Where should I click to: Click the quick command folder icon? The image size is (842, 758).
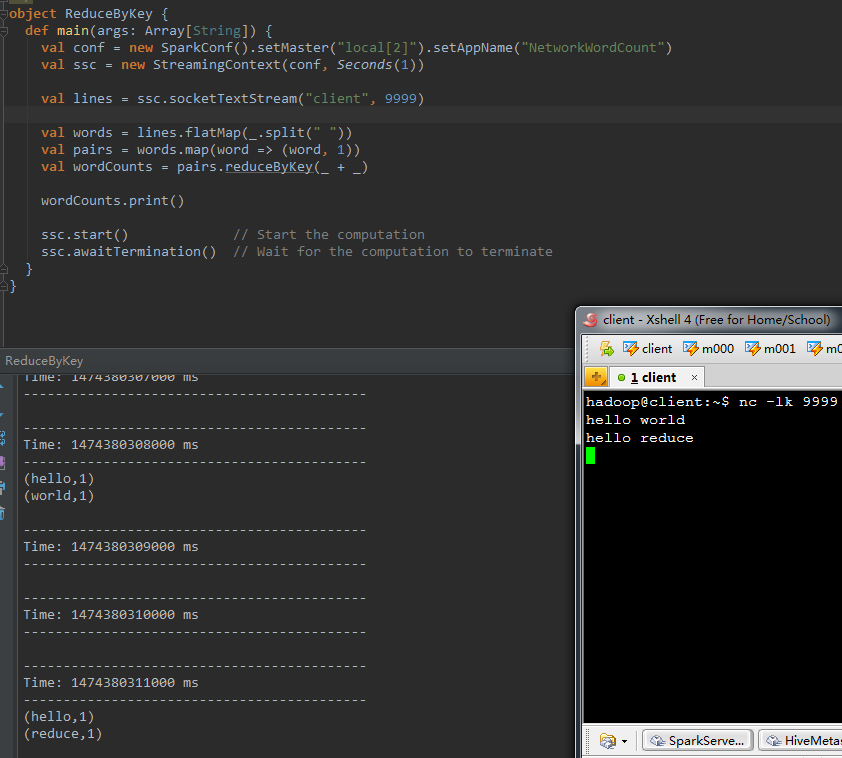point(606,741)
